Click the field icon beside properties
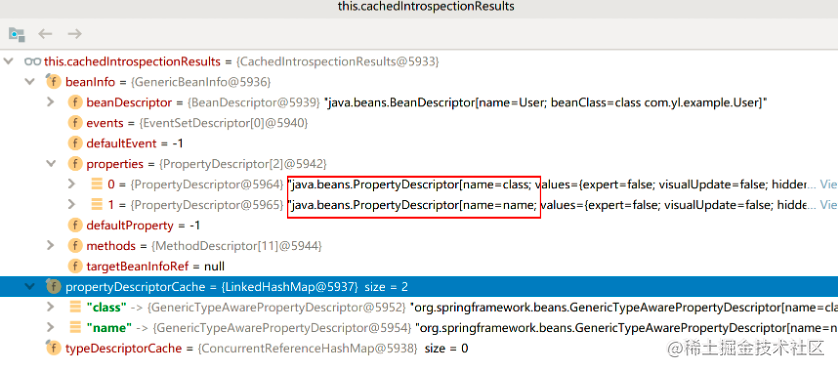The image size is (838, 371). click(x=75, y=164)
